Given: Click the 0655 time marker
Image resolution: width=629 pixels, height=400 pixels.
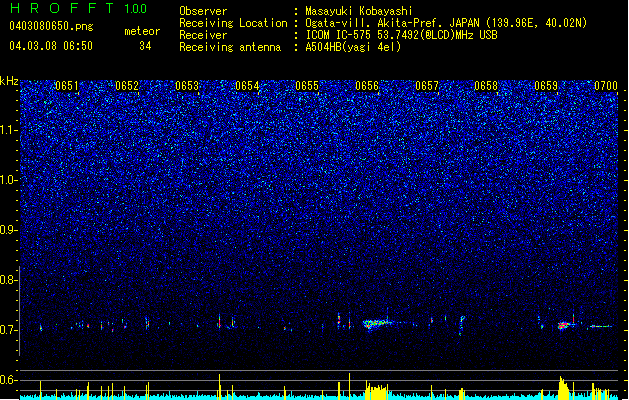Looking at the screenshot, I should (x=307, y=86).
